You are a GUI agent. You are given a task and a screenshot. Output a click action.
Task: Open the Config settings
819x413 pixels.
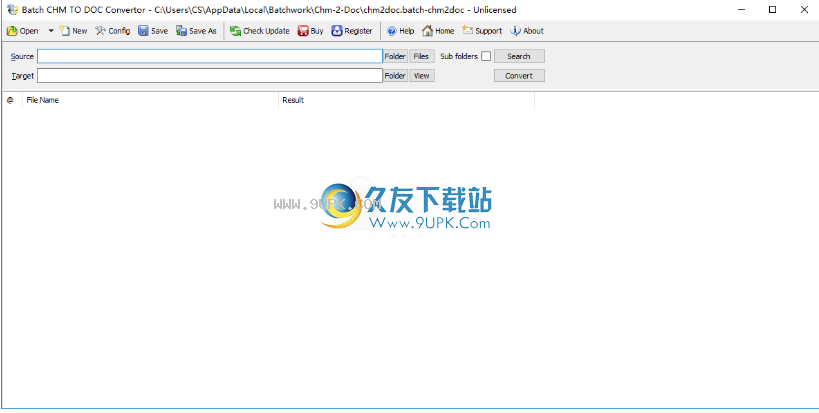point(112,31)
